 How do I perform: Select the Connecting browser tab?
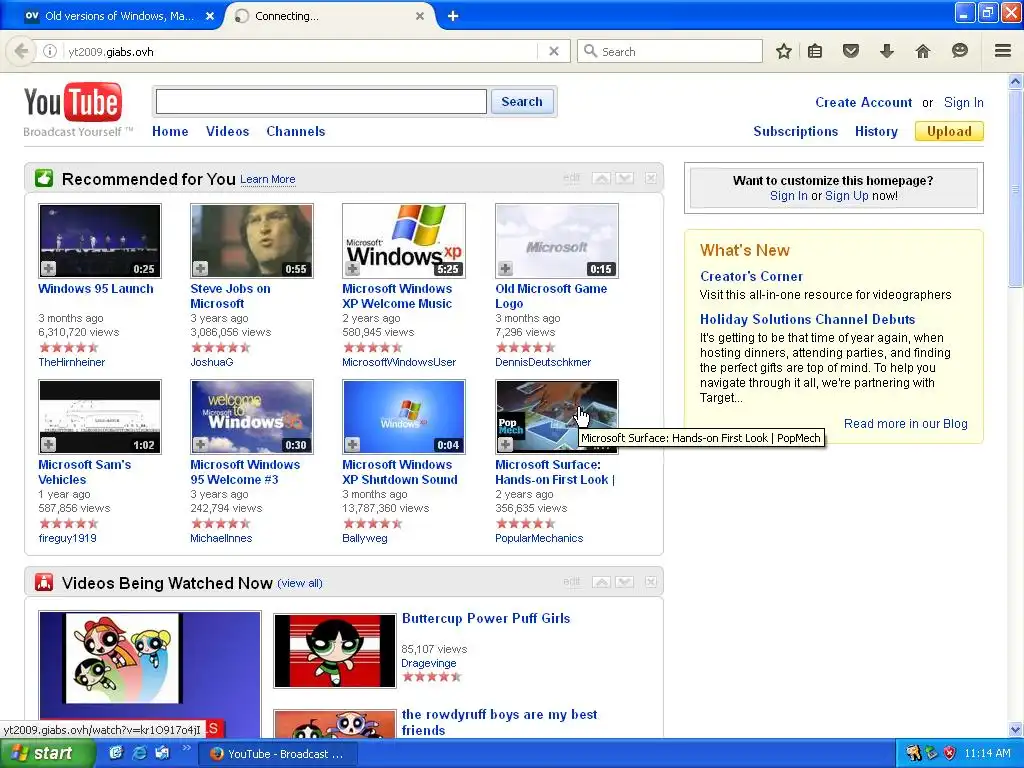[330, 16]
